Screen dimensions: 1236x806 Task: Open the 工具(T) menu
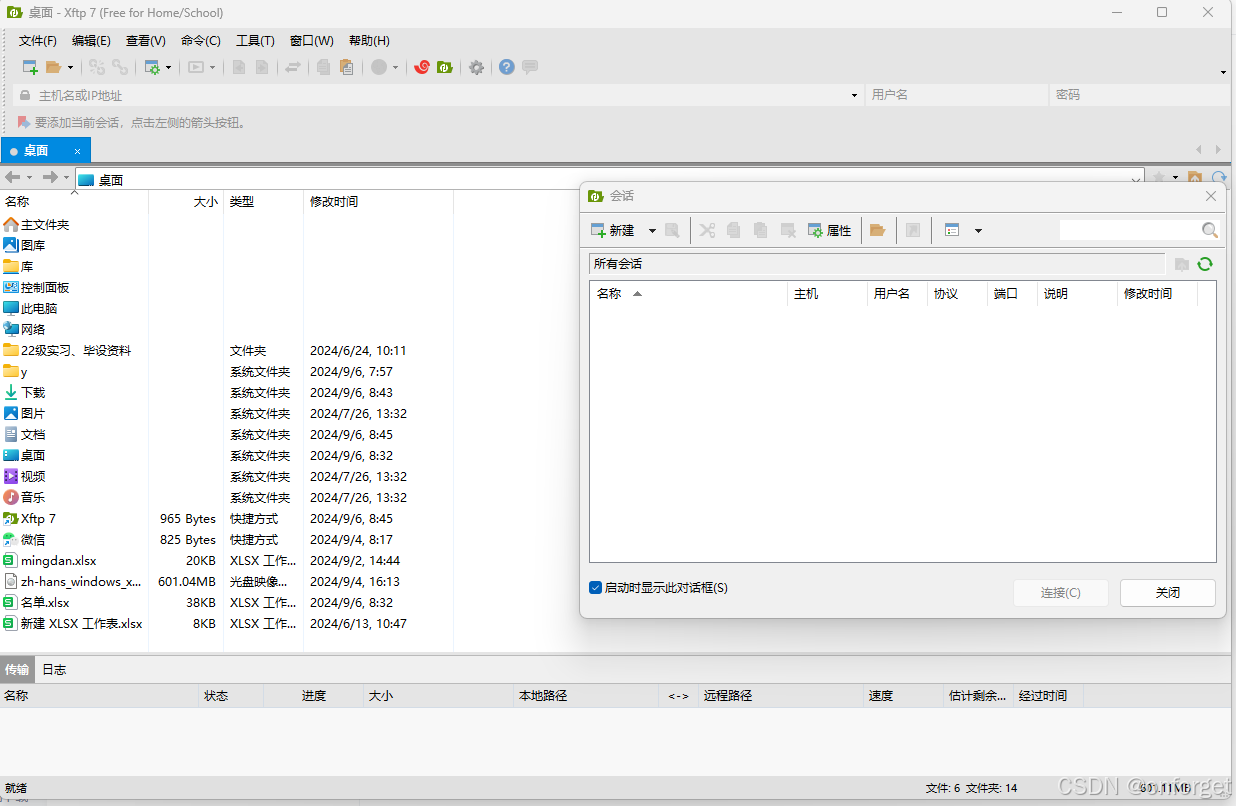pyautogui.click(x=255, y=41)
